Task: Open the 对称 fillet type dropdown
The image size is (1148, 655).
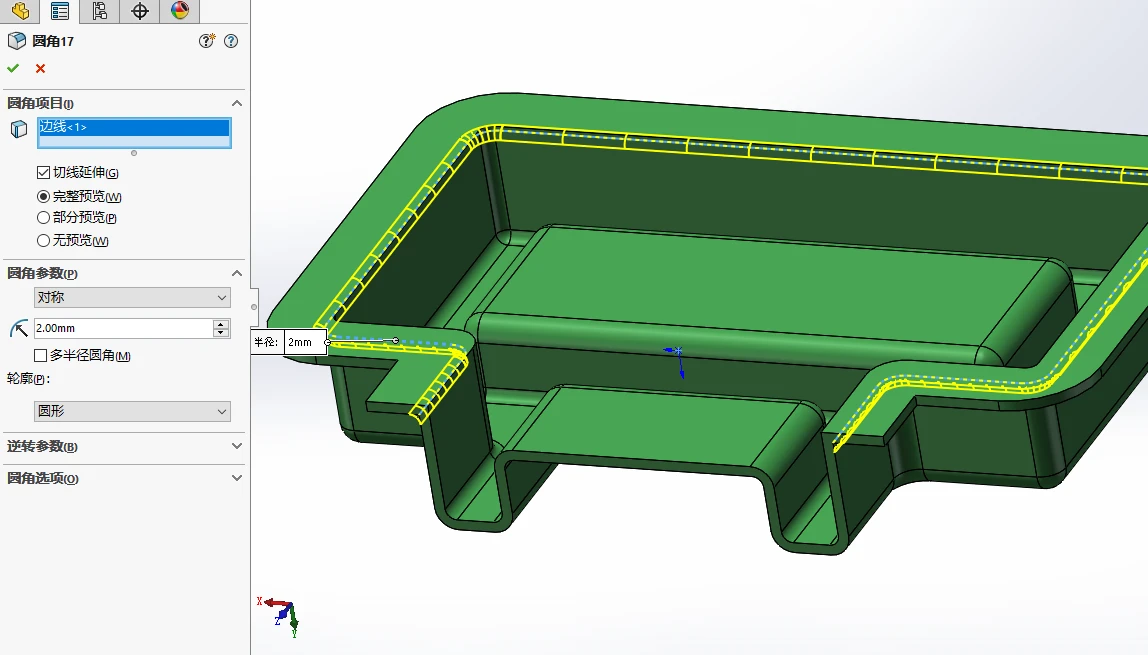Action: point(133,297)
